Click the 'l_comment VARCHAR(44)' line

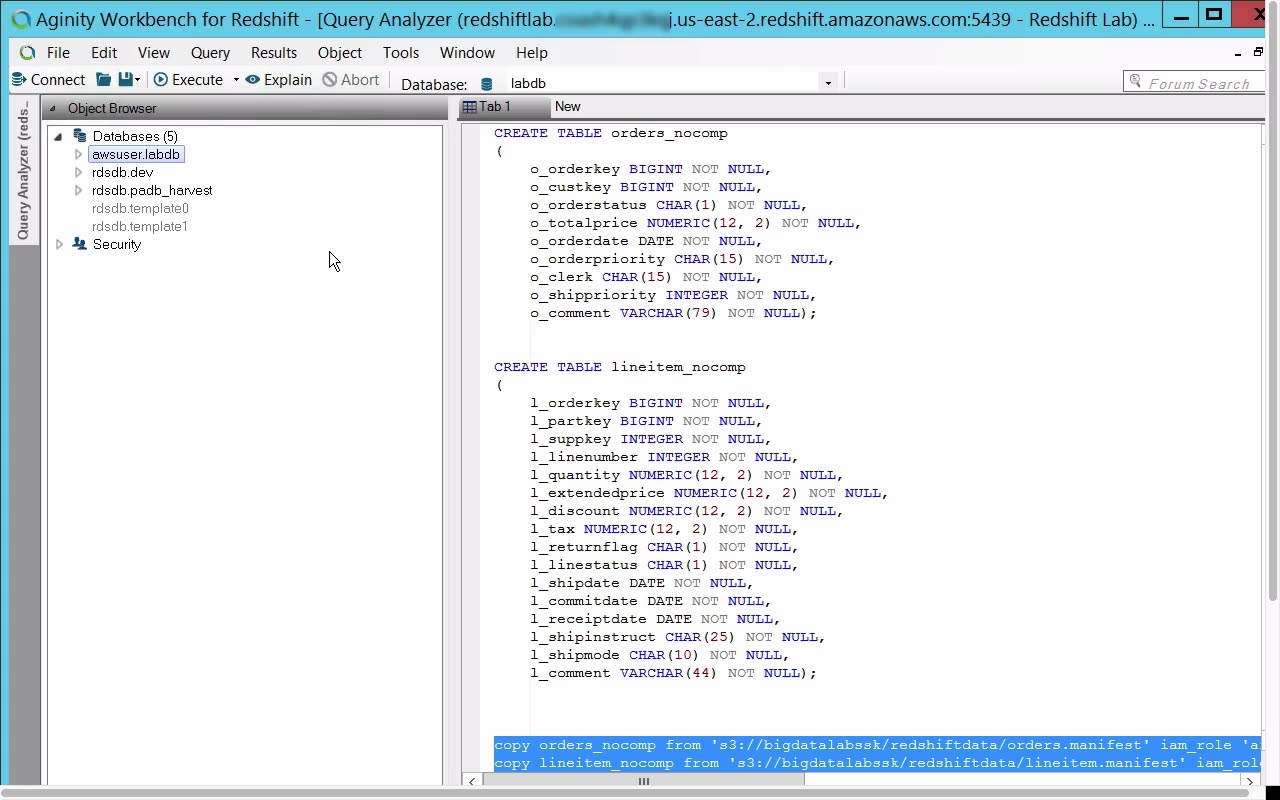673,673
